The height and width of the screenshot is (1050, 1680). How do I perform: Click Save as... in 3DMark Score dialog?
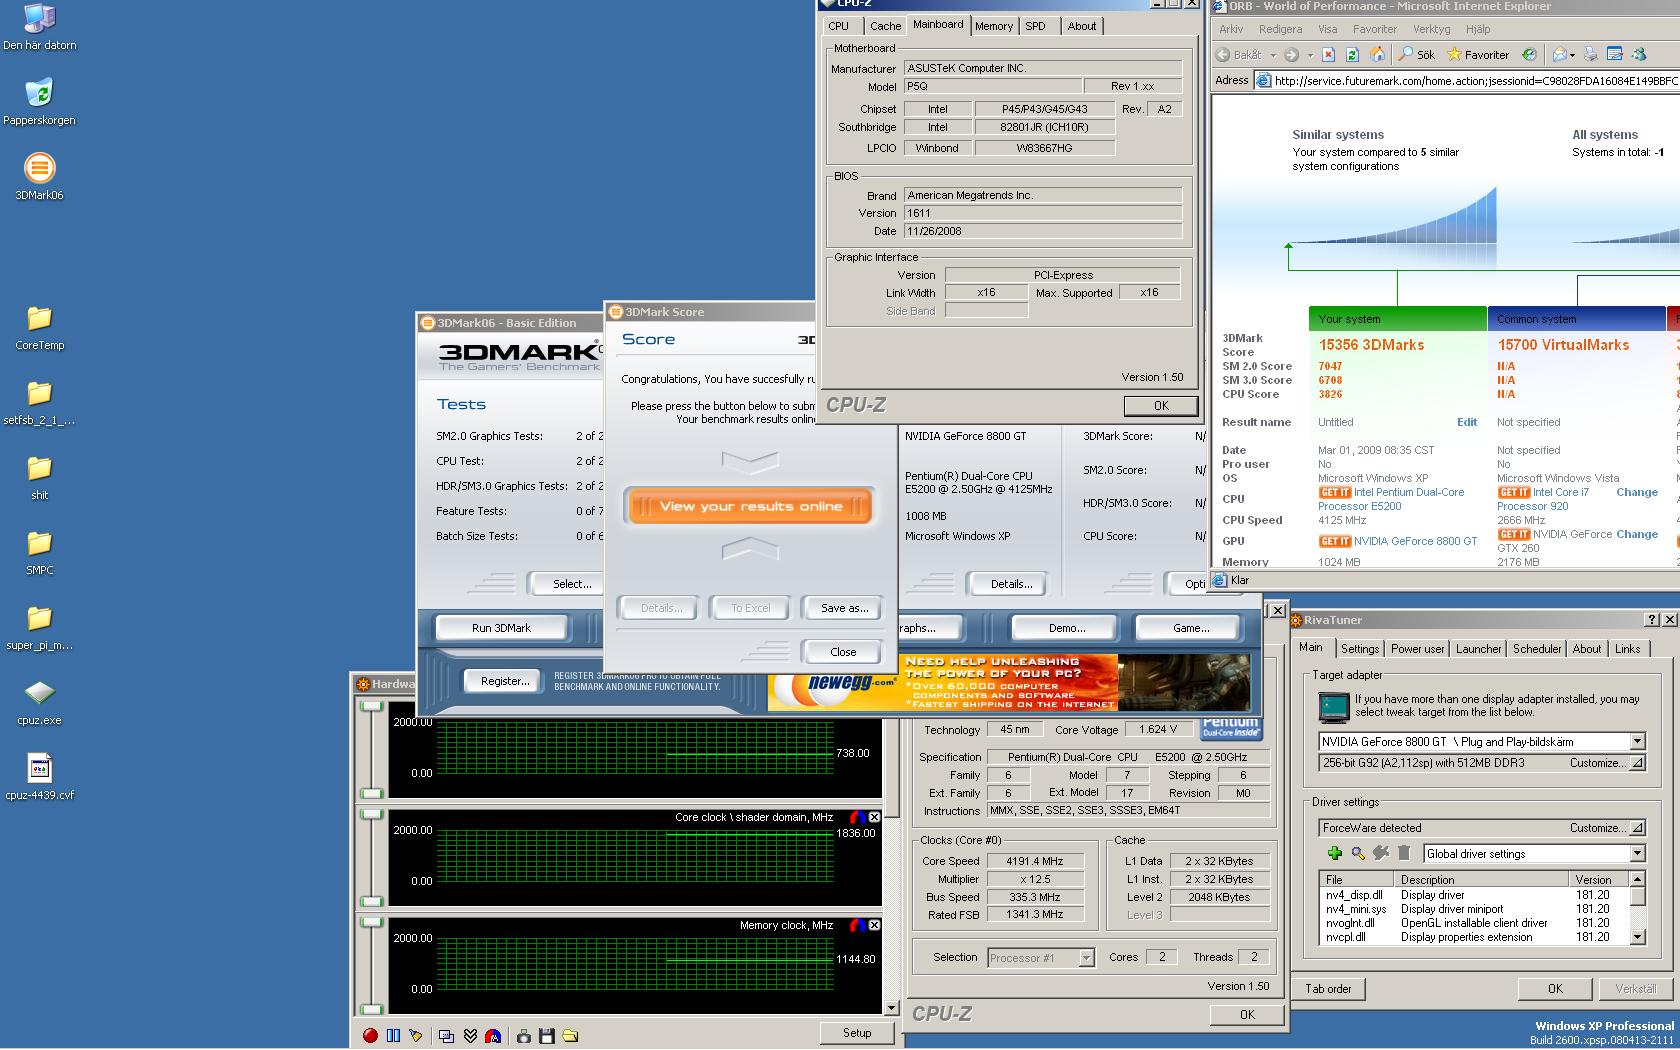tap(843, 608)
